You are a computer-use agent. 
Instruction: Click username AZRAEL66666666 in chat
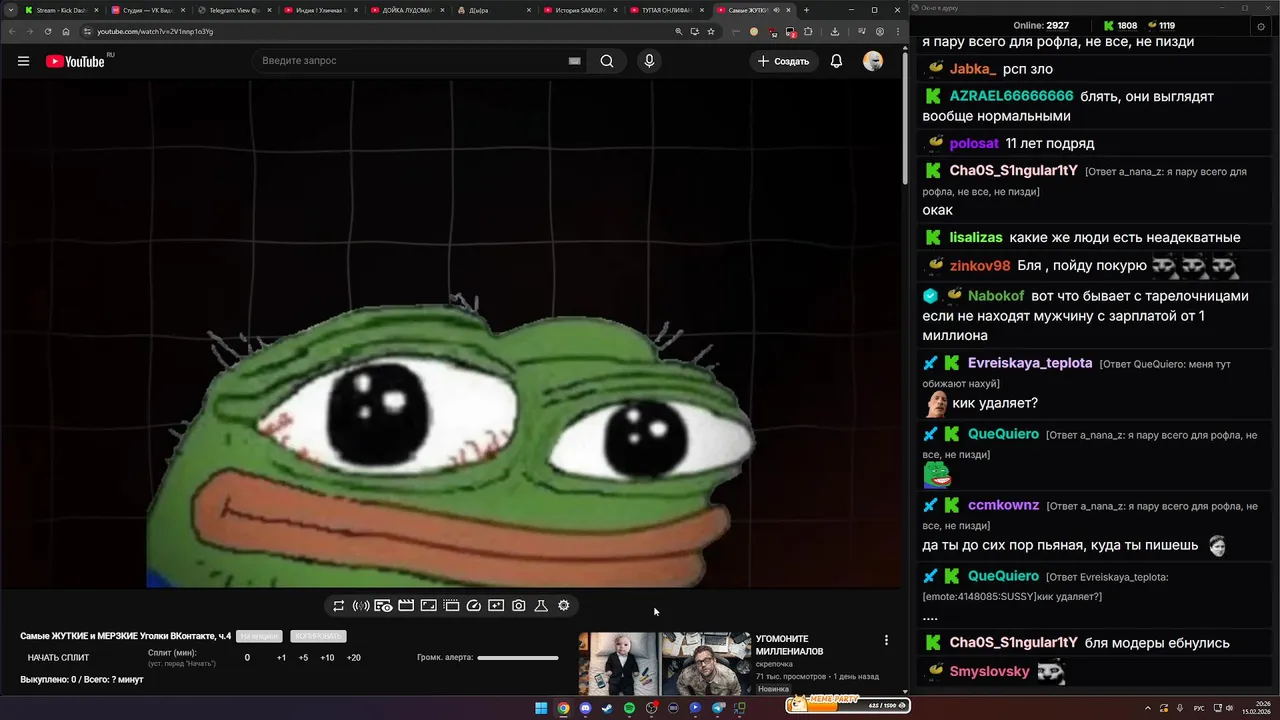[x=1011, y=96]
